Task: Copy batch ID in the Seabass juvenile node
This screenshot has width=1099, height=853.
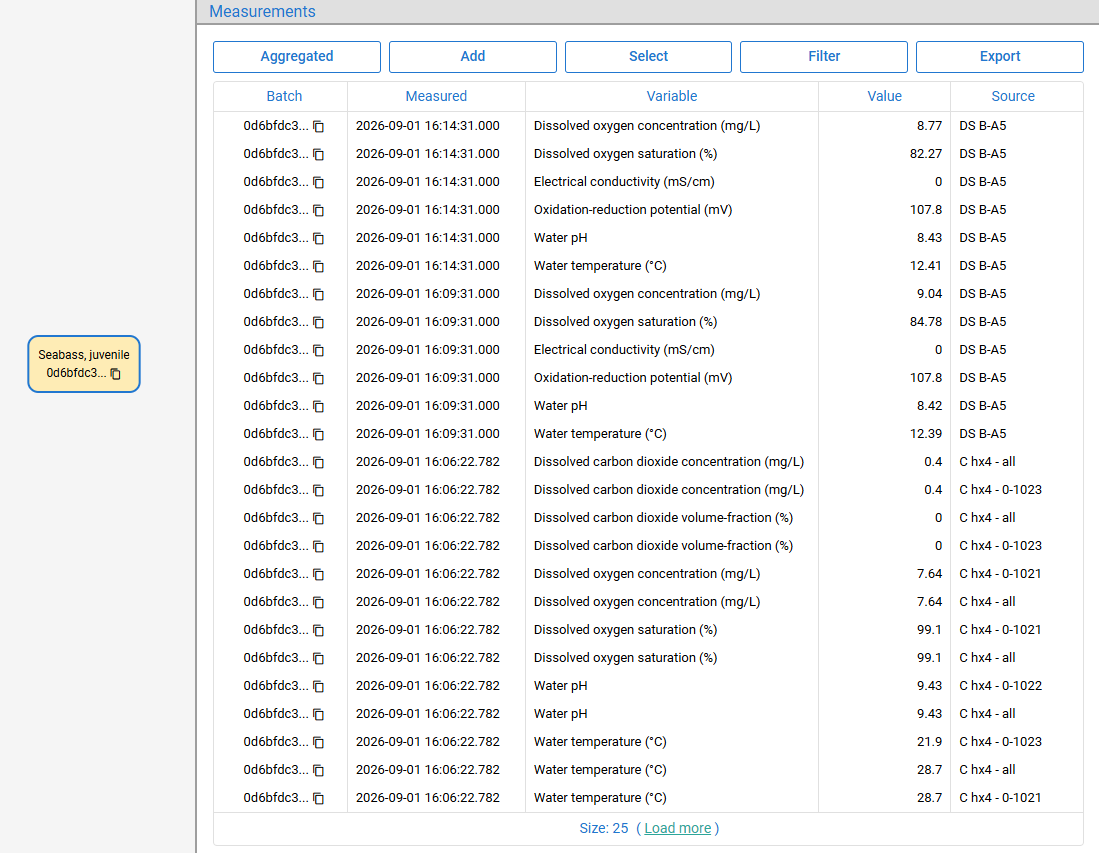Action: pos(116,374)
